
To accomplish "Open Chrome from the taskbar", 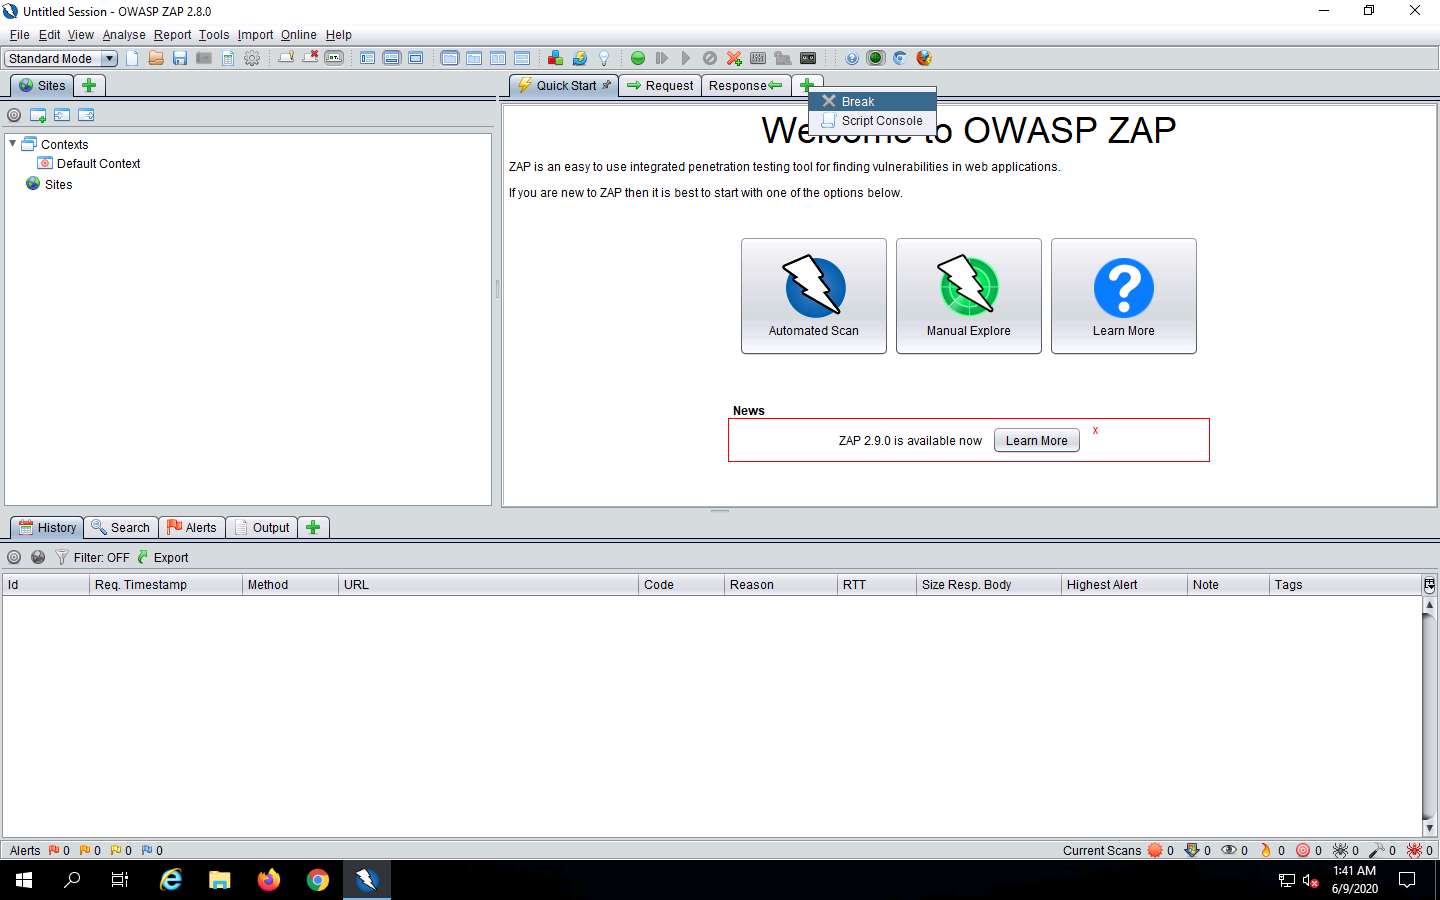I will point(318,880).
